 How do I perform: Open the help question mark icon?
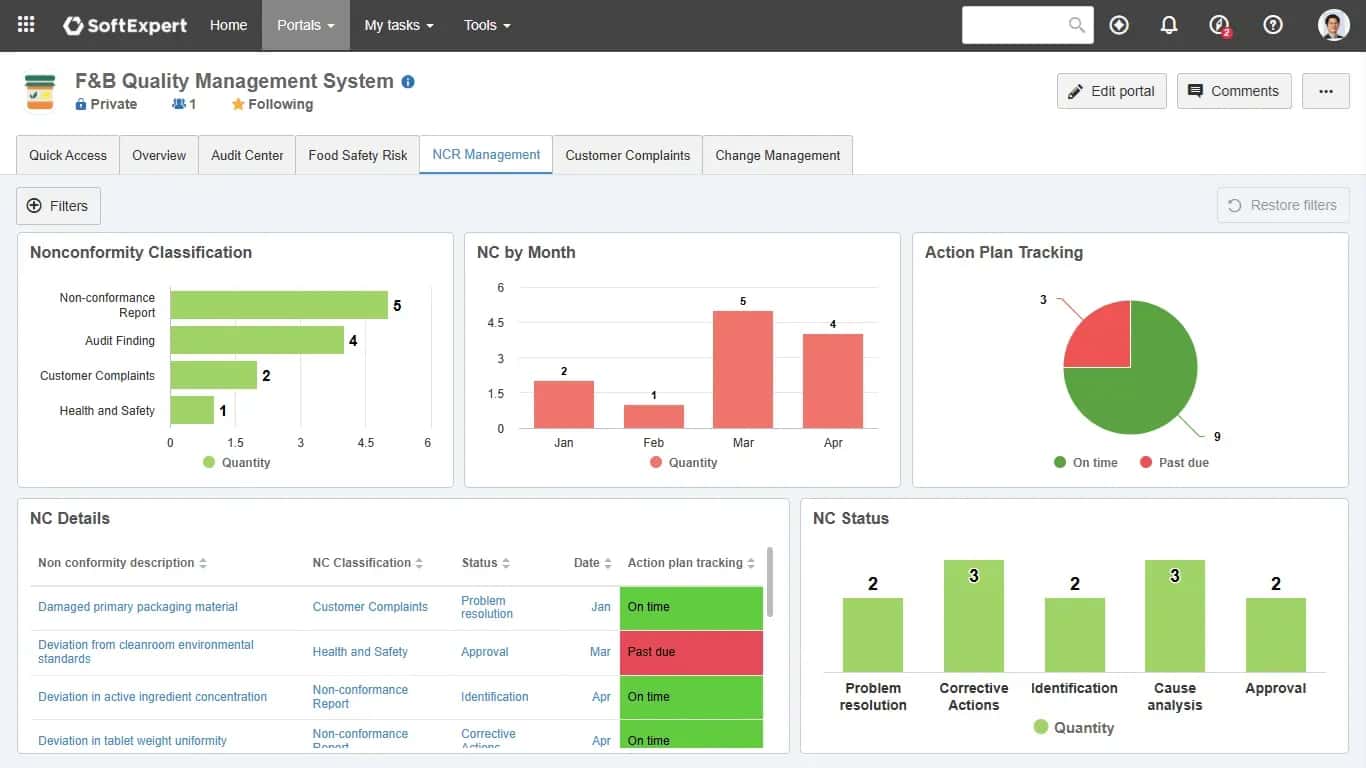tap(1273, 25)
